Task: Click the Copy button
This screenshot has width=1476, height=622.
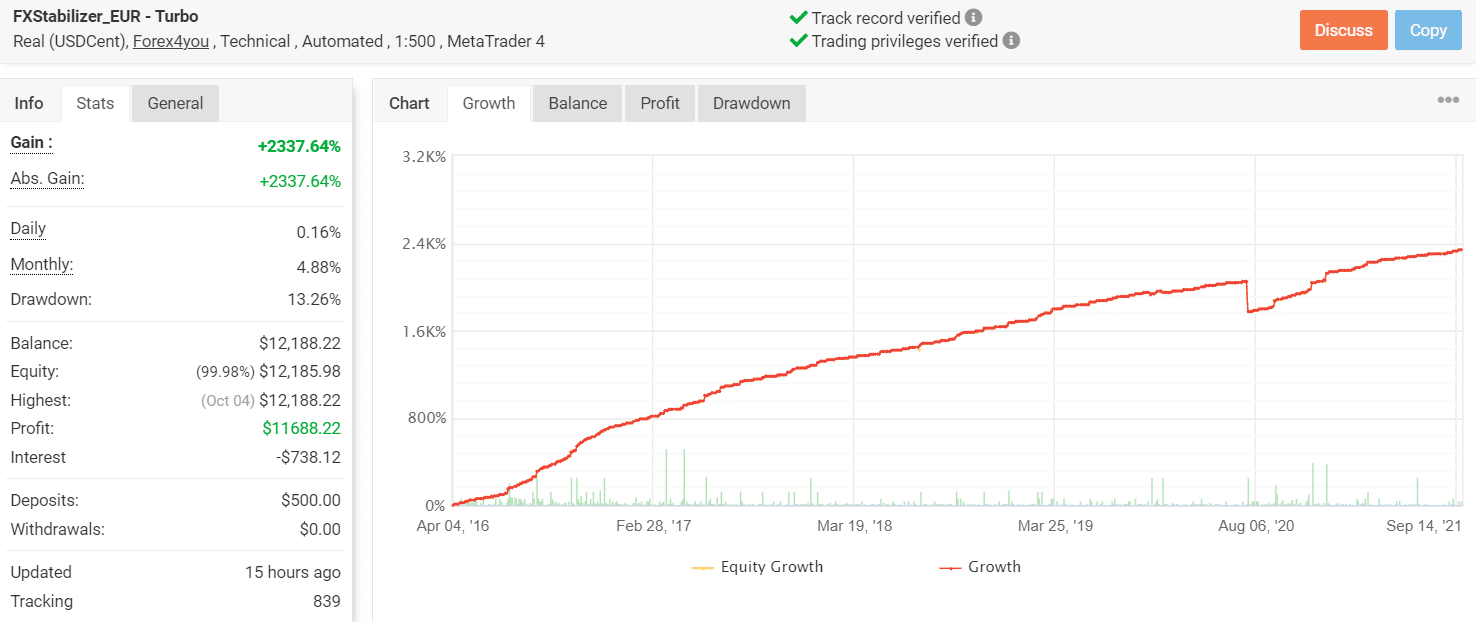Action: pyautogui.click(x=1428, y=30)
